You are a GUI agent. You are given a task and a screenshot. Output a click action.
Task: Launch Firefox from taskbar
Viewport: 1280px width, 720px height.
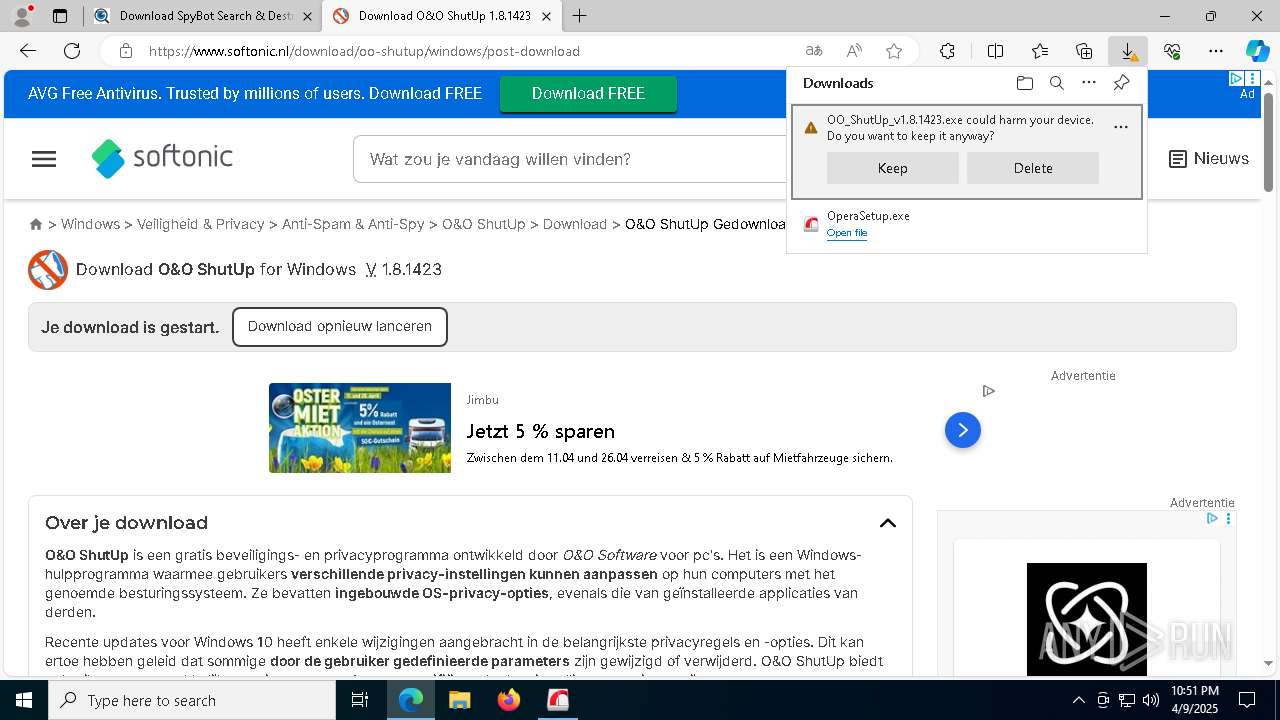tap(509, 700)
